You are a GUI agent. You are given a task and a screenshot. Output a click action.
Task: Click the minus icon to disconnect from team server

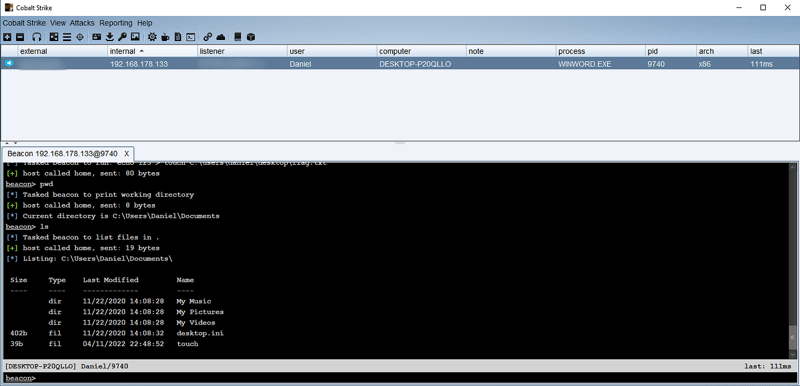19,37
